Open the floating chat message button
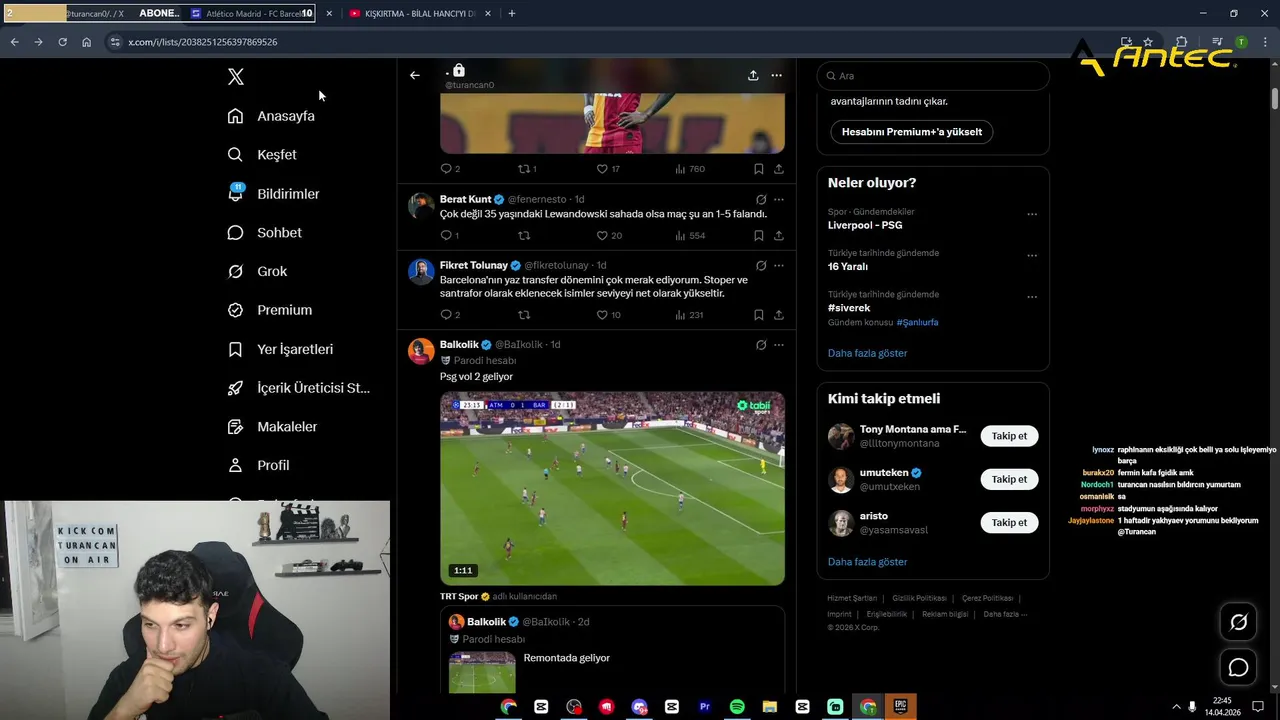Viewport: 1280px width, 720px height. point(1238,667)
